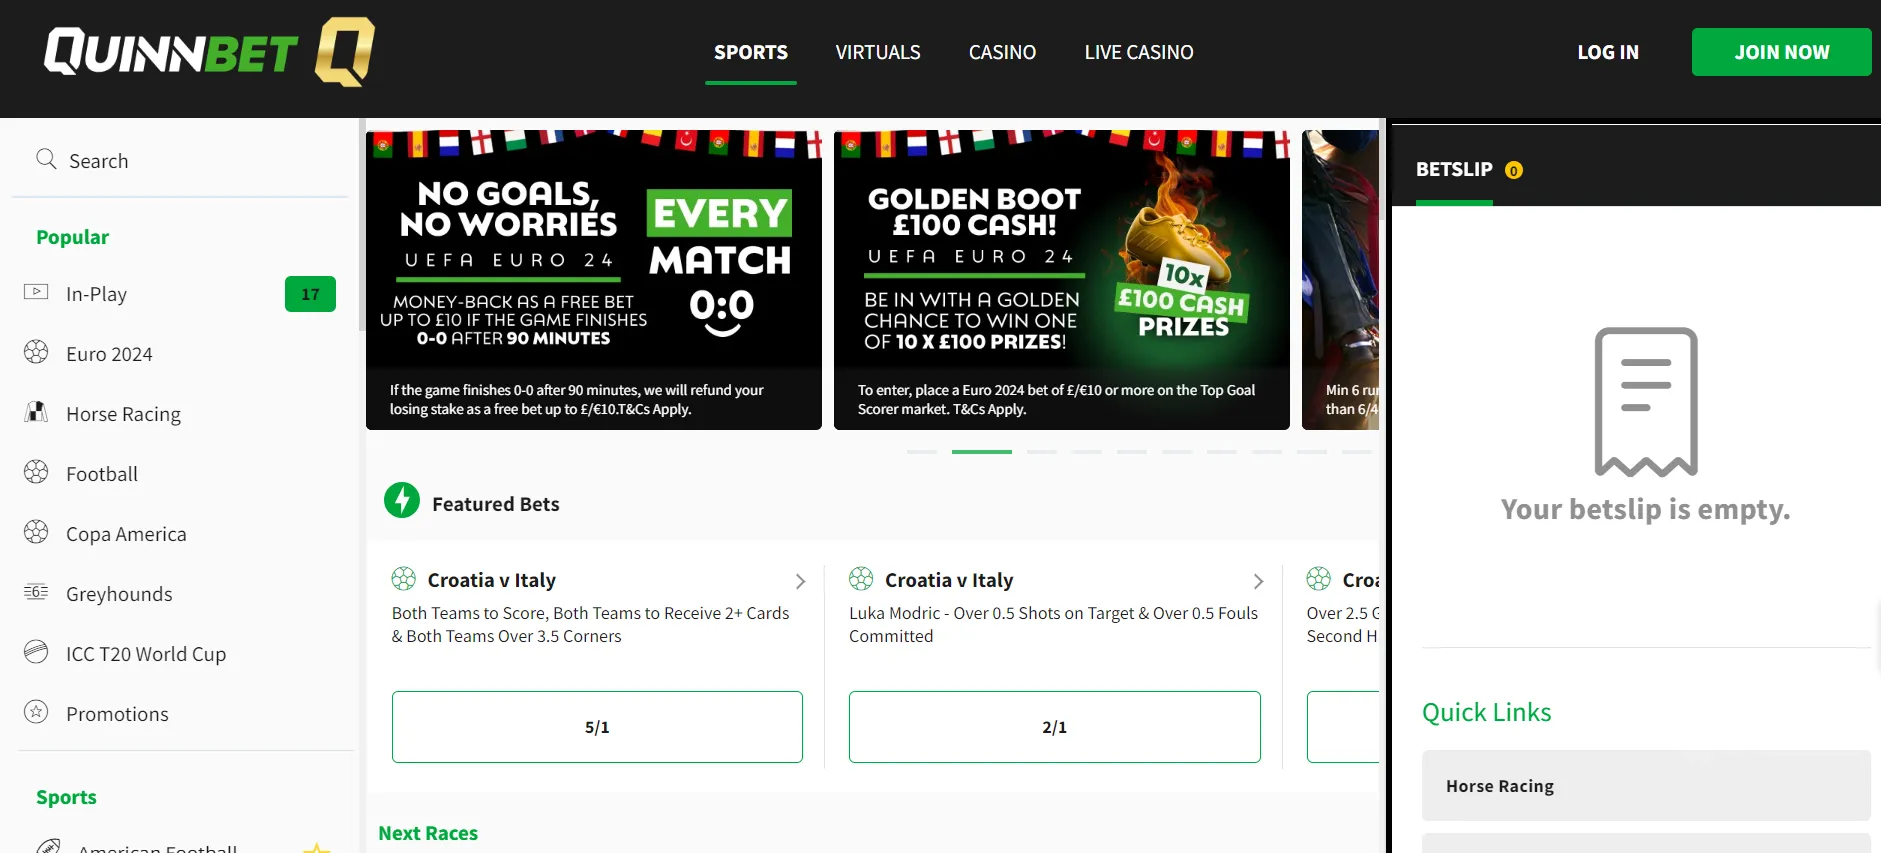Expand first Croatia v Italy chevron
The image size is (1881, 853).
[800, 581]
